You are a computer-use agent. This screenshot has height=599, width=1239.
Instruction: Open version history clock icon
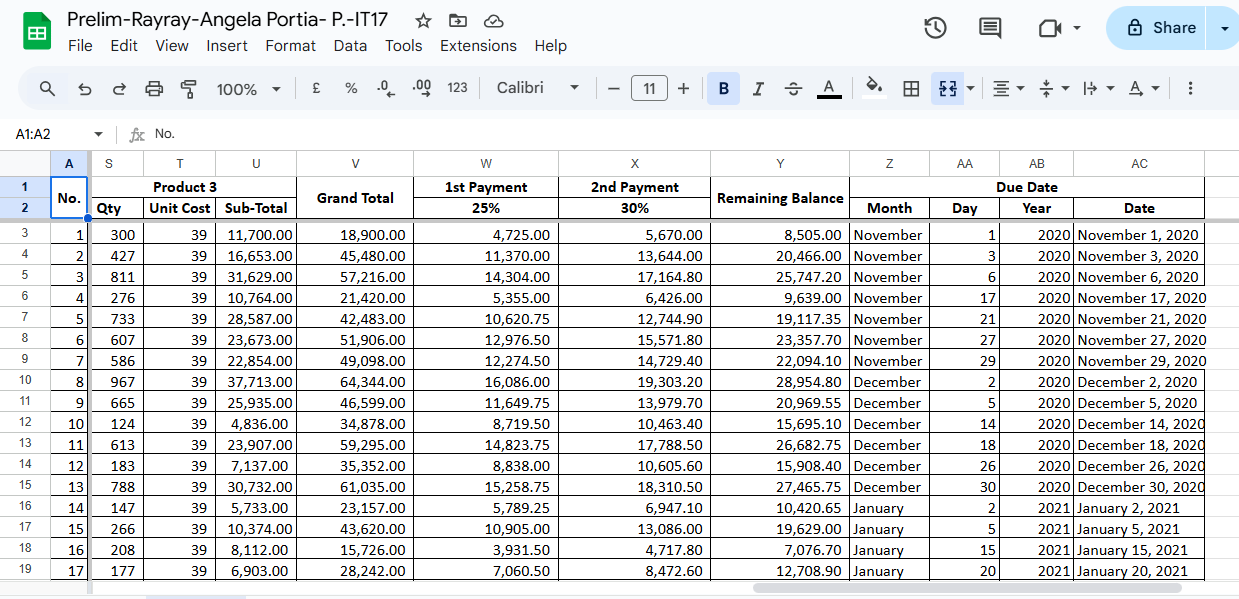pos(935,28)
